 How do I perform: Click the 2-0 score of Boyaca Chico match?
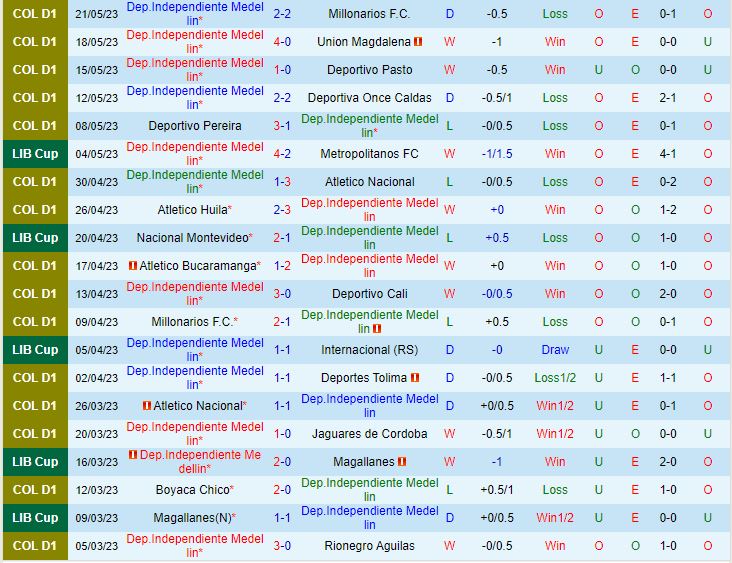pos(282,490)
